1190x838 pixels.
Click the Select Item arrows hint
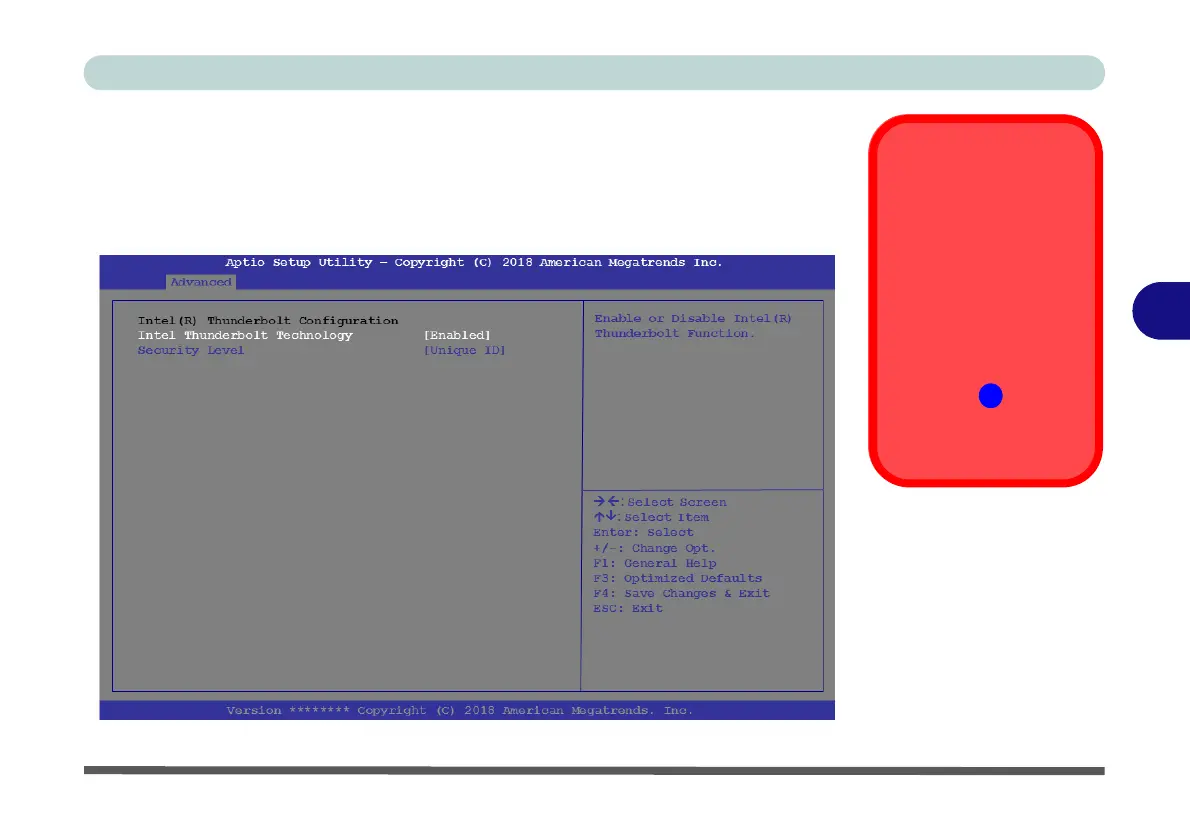point(651,518)
